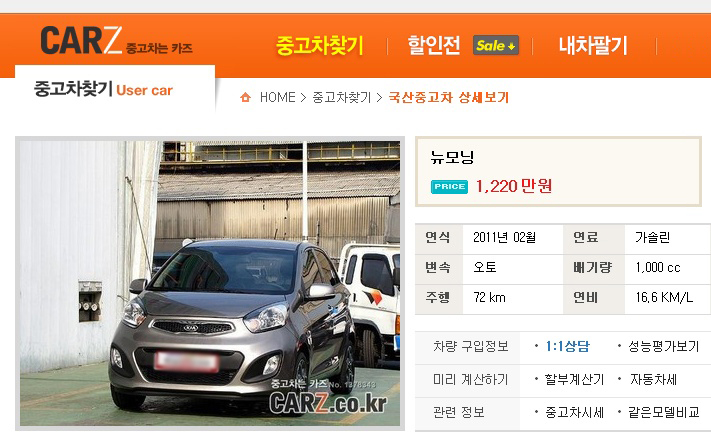Select the 중고차찾기 User car tab

(103, 89)
